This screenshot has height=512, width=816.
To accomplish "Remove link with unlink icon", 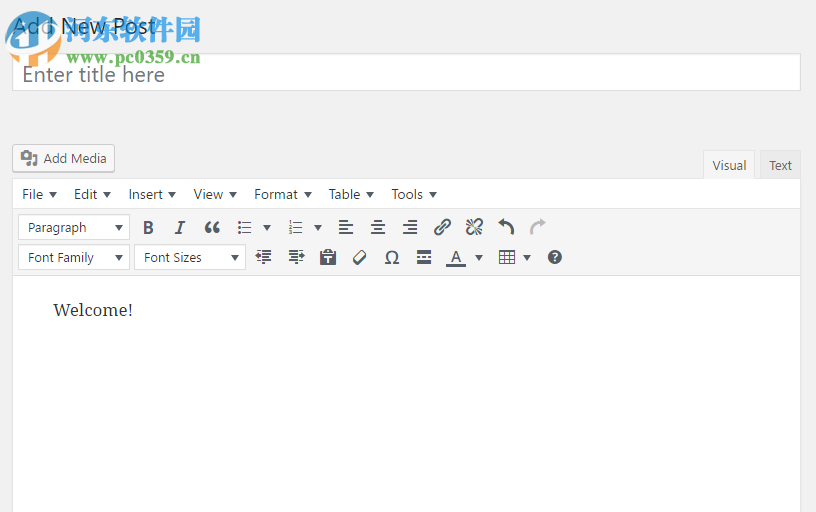I will click(474, 227).
